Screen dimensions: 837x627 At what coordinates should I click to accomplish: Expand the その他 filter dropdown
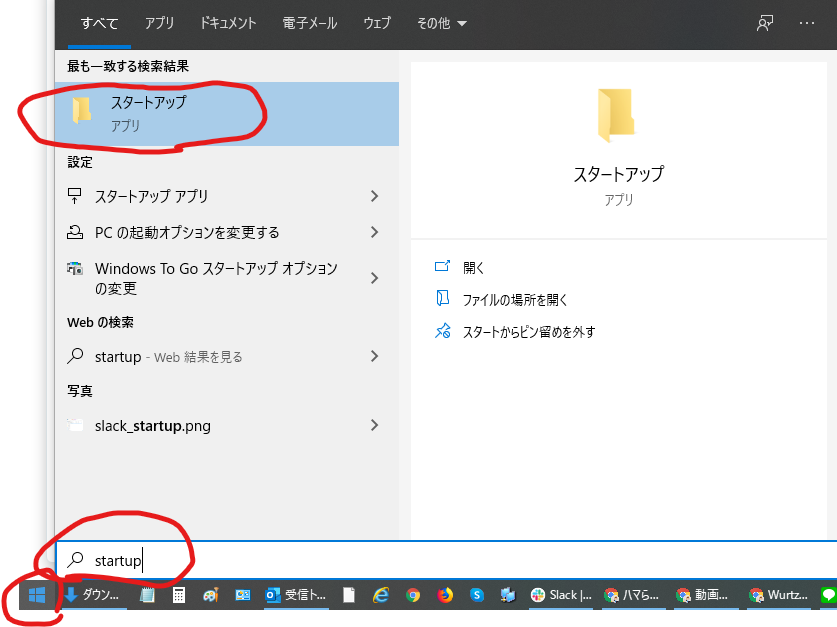(441, 22)
